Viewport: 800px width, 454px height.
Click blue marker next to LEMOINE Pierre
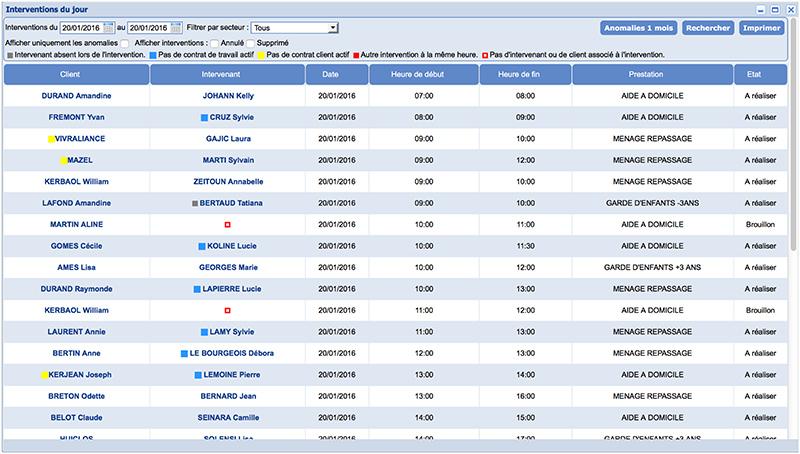coord(198,375)
